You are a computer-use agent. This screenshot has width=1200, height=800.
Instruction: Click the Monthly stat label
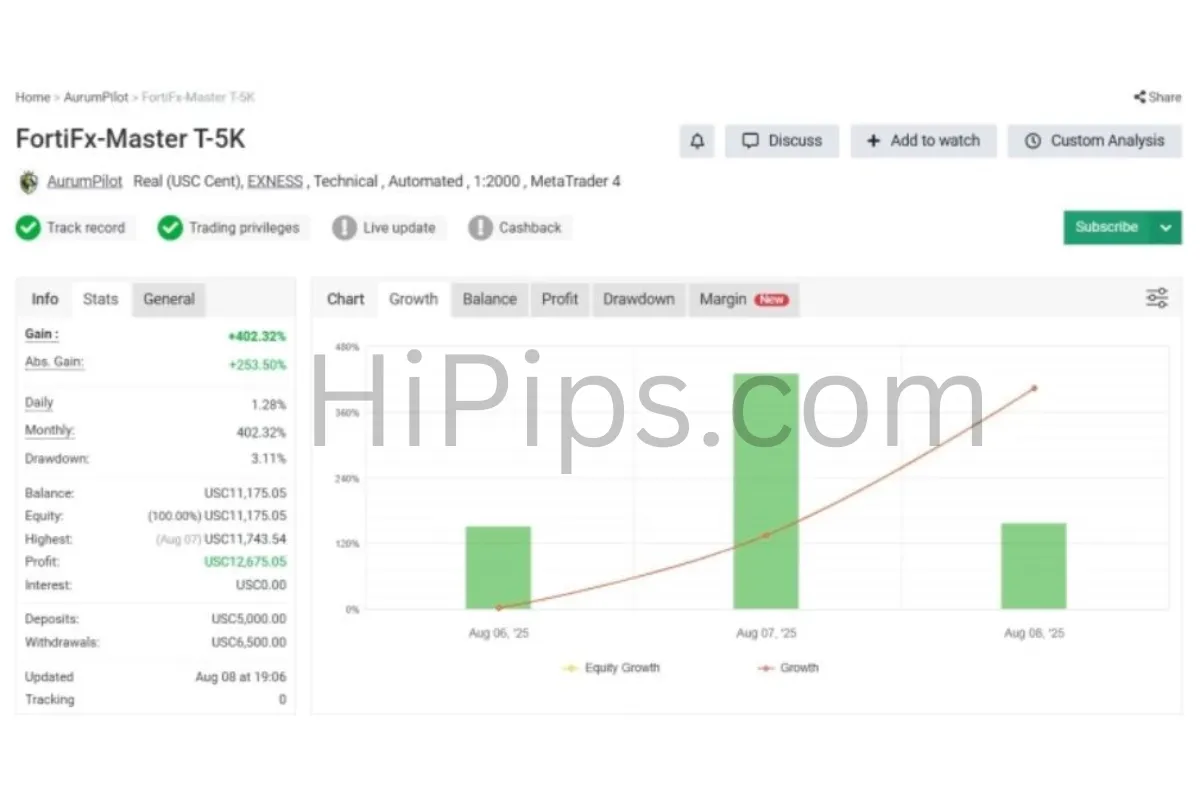click(50, 431)
